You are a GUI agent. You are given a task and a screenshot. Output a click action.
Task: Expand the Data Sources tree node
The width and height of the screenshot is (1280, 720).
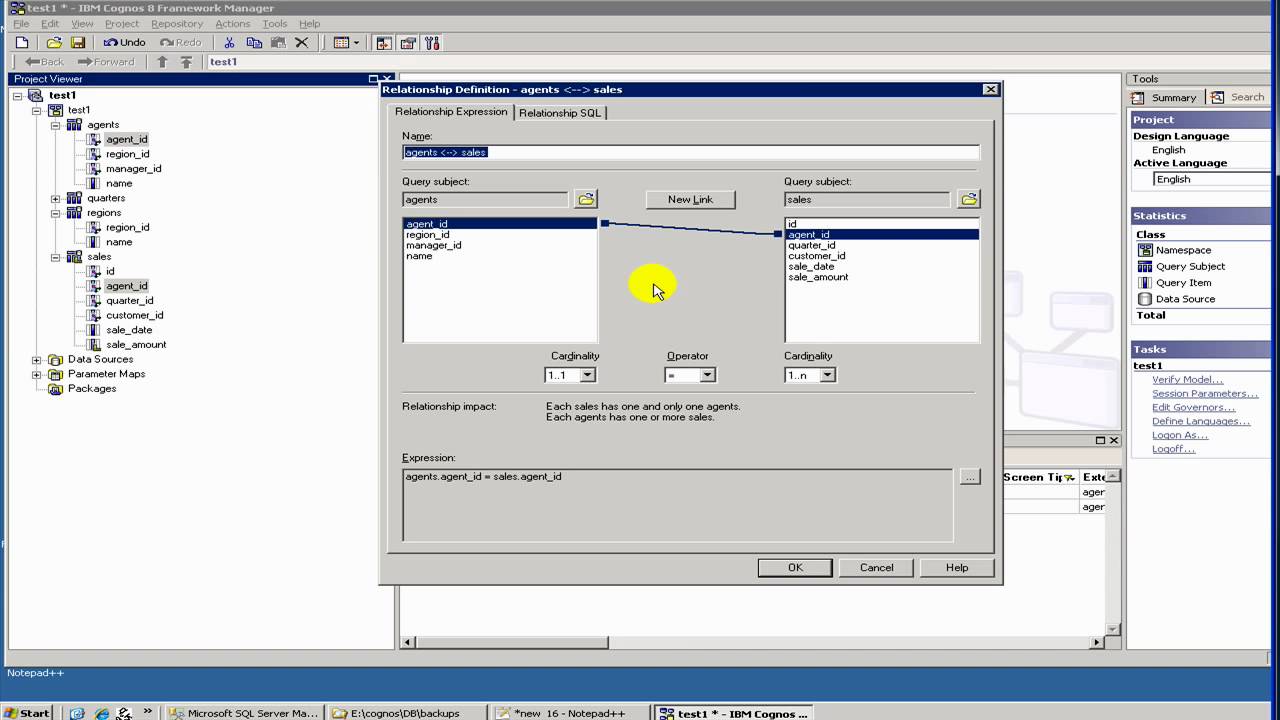37,360
